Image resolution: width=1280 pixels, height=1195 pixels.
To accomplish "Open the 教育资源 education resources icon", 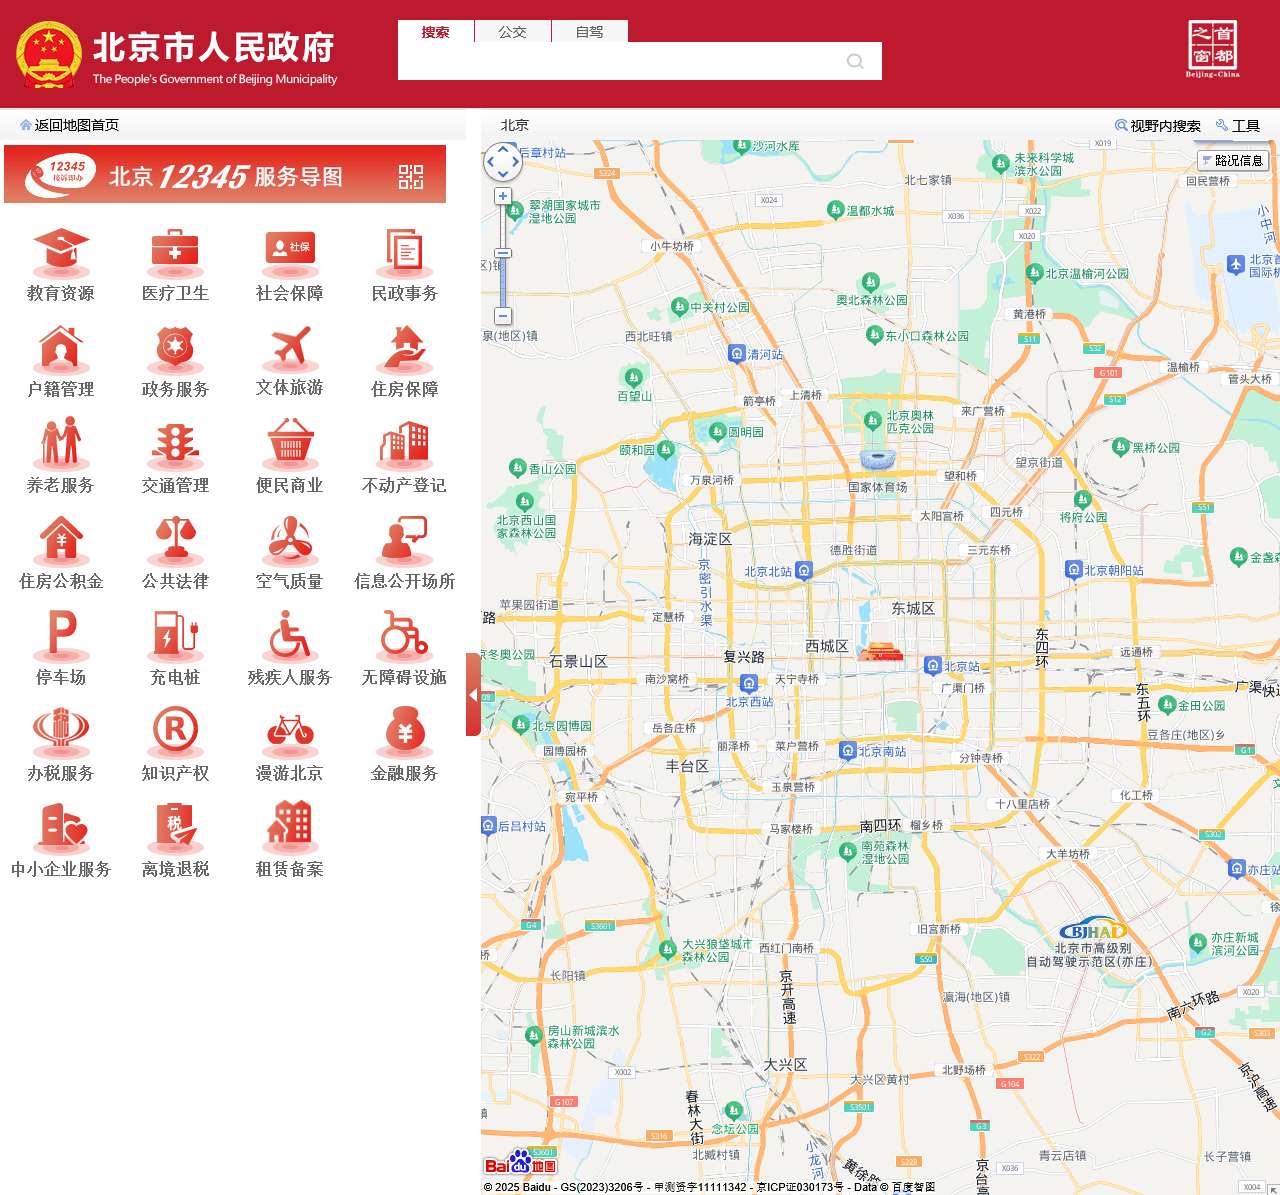I will click(x=61, y=254).
